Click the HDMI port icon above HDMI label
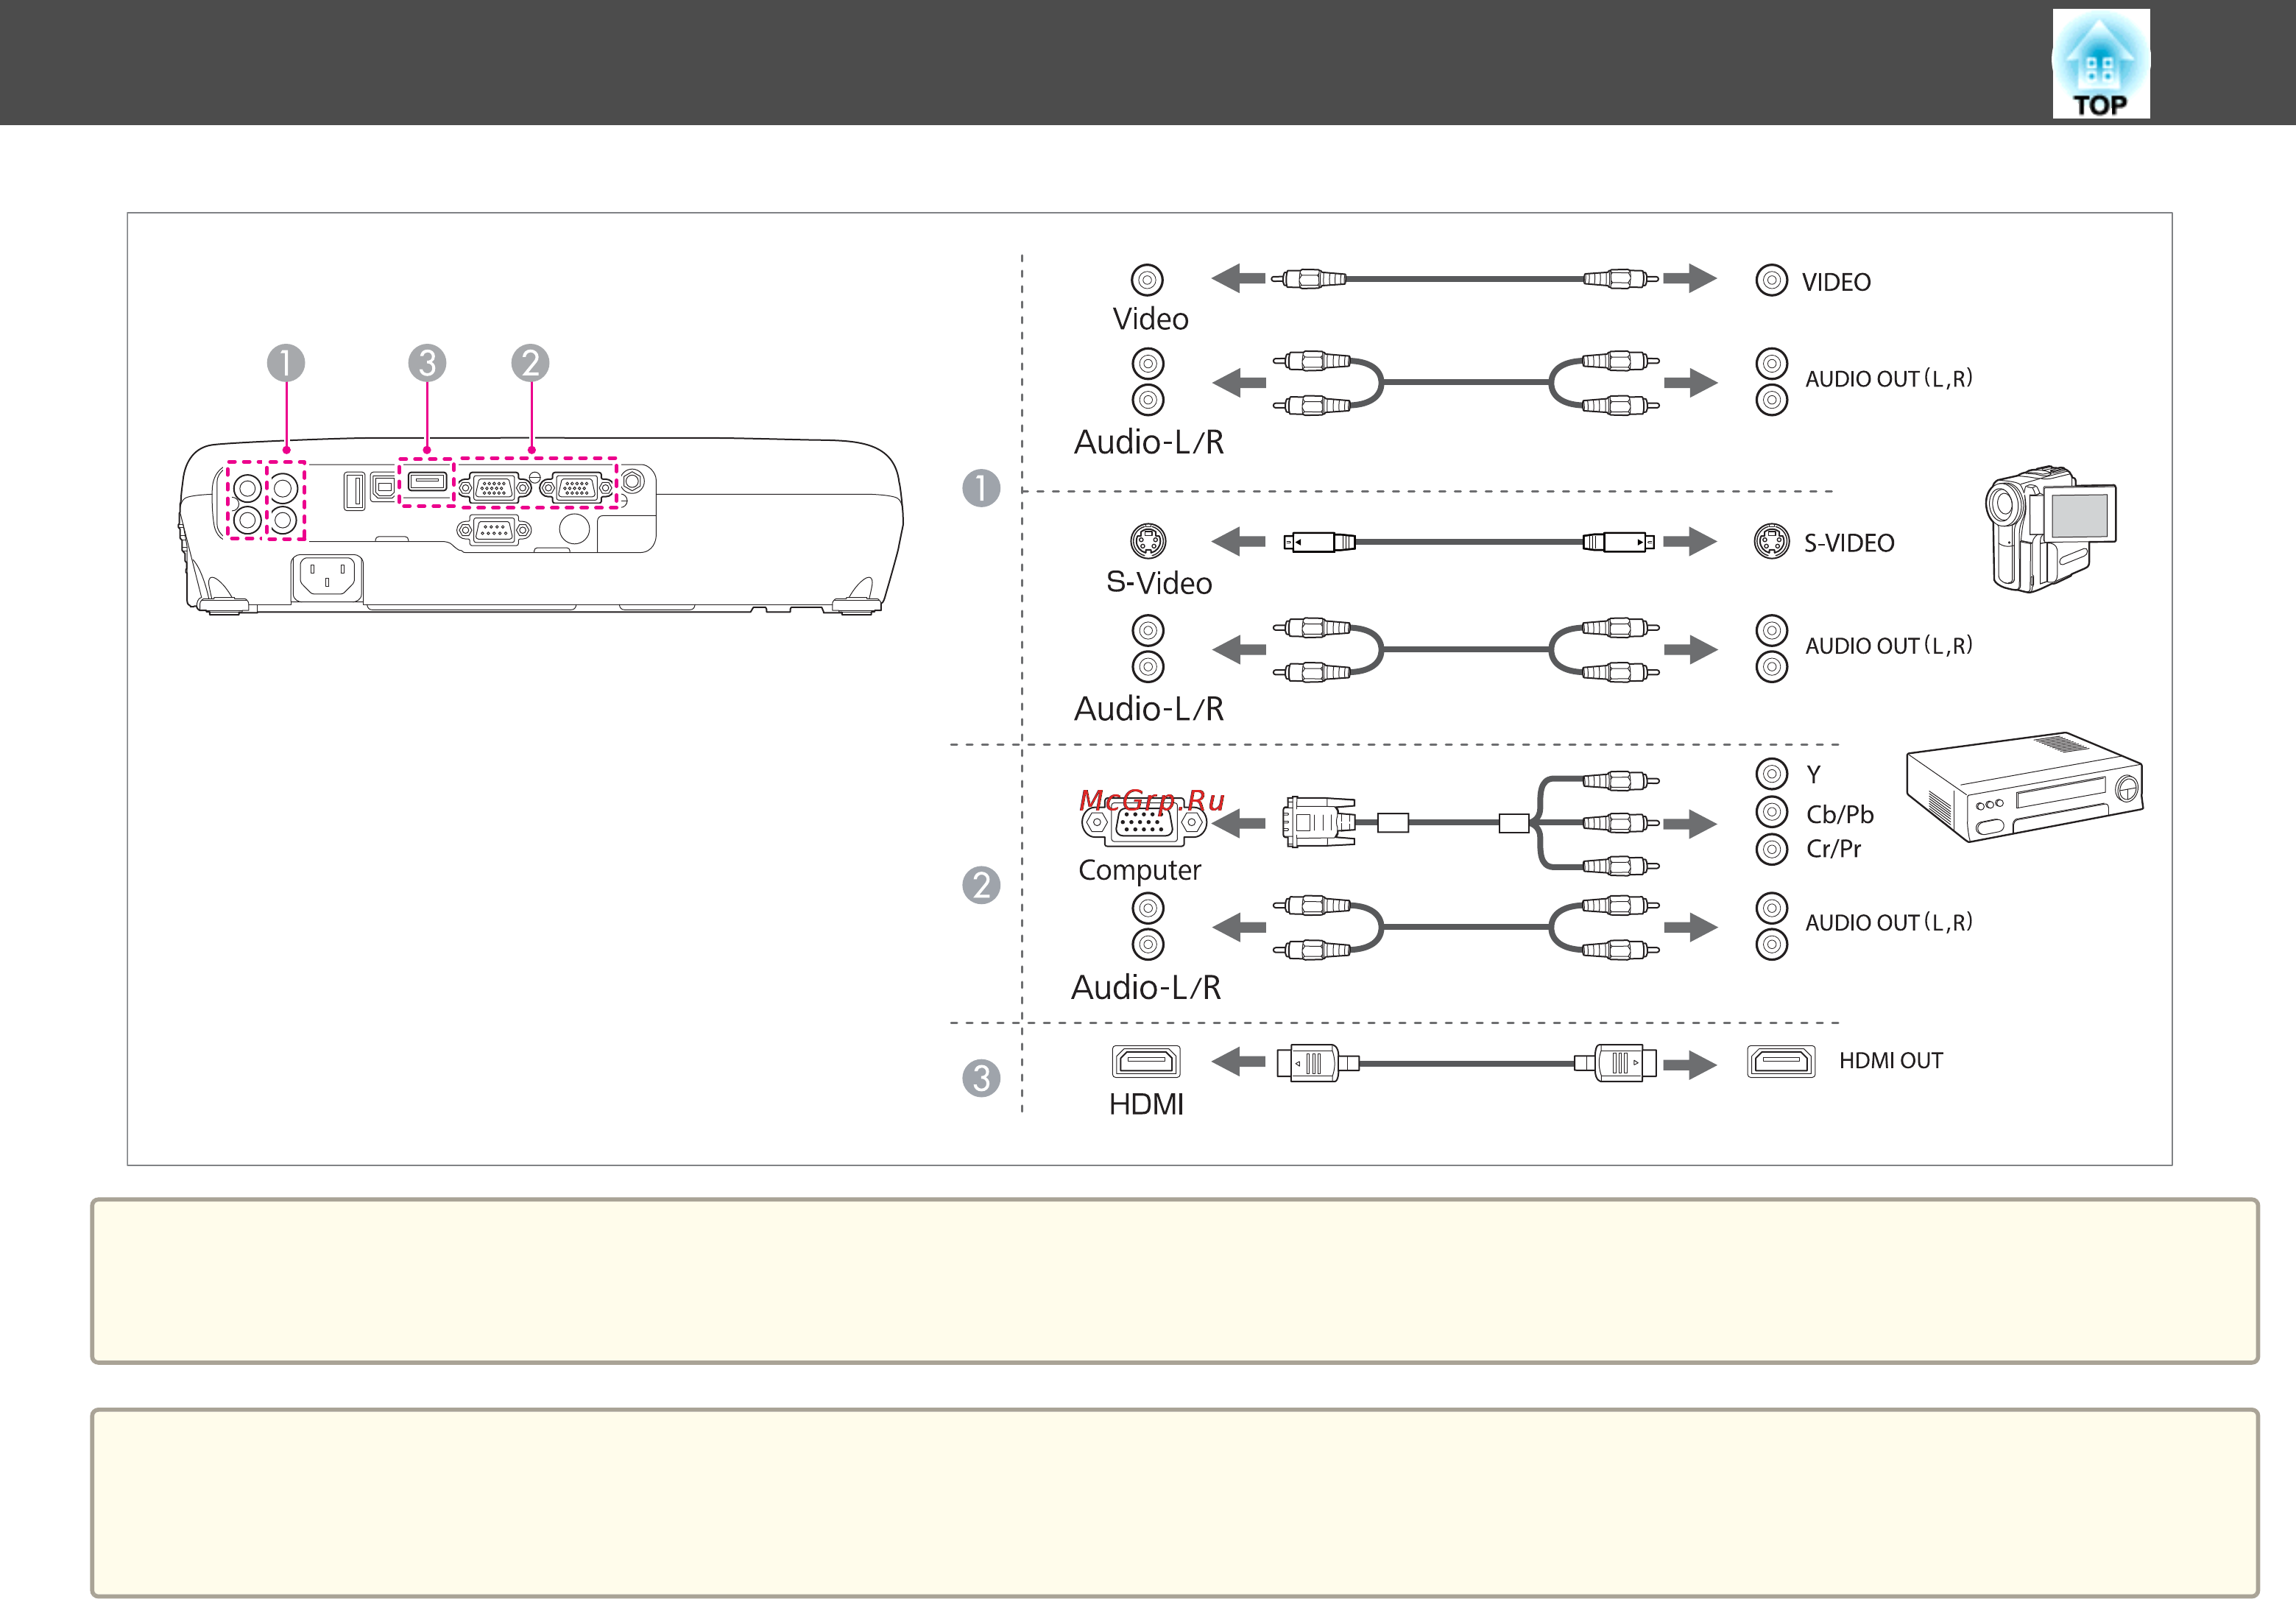 1146,1061
